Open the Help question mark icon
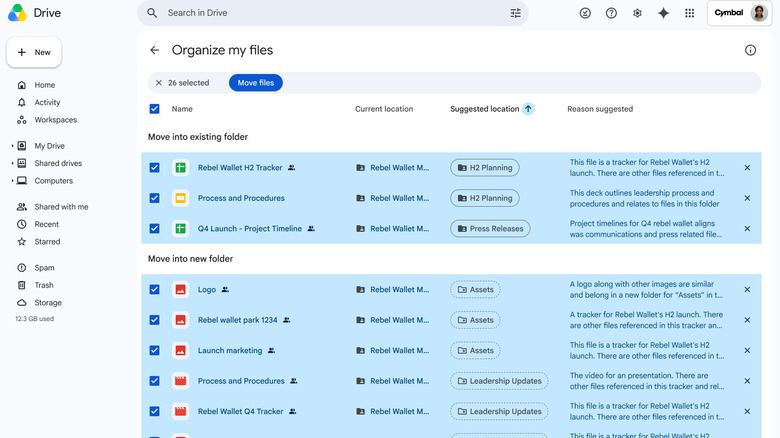The image size is (780, 438). coord(611,13)
